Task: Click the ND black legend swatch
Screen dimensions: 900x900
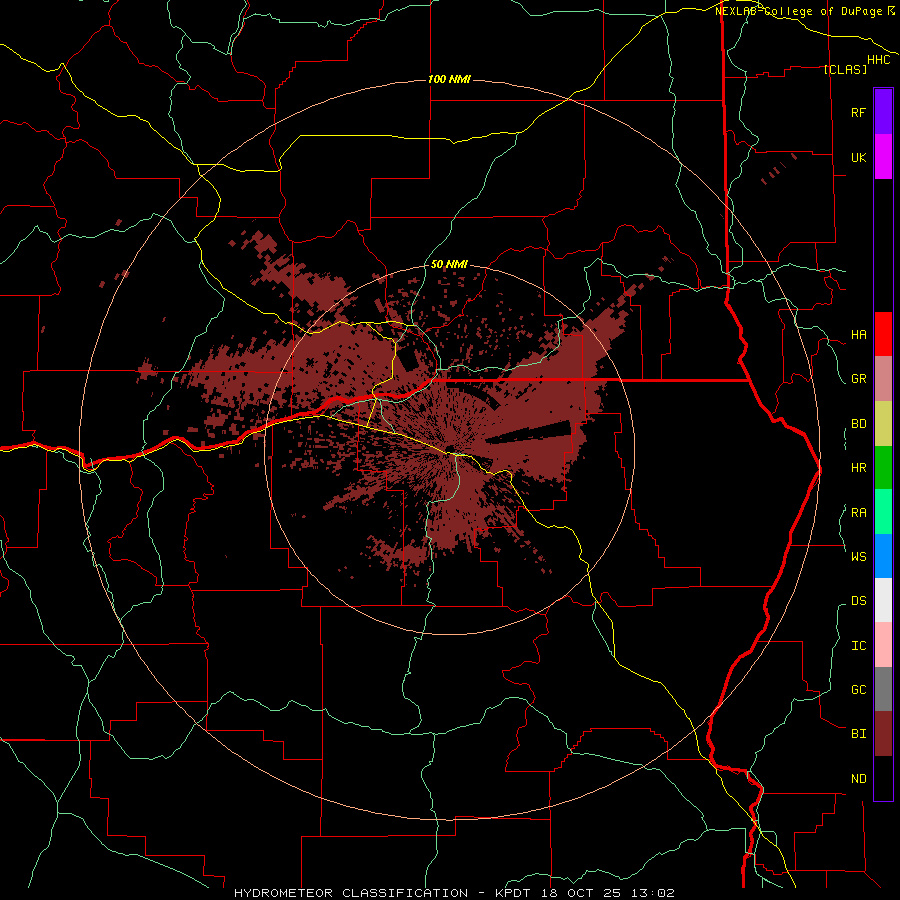Action: click(x=883, y=778)
